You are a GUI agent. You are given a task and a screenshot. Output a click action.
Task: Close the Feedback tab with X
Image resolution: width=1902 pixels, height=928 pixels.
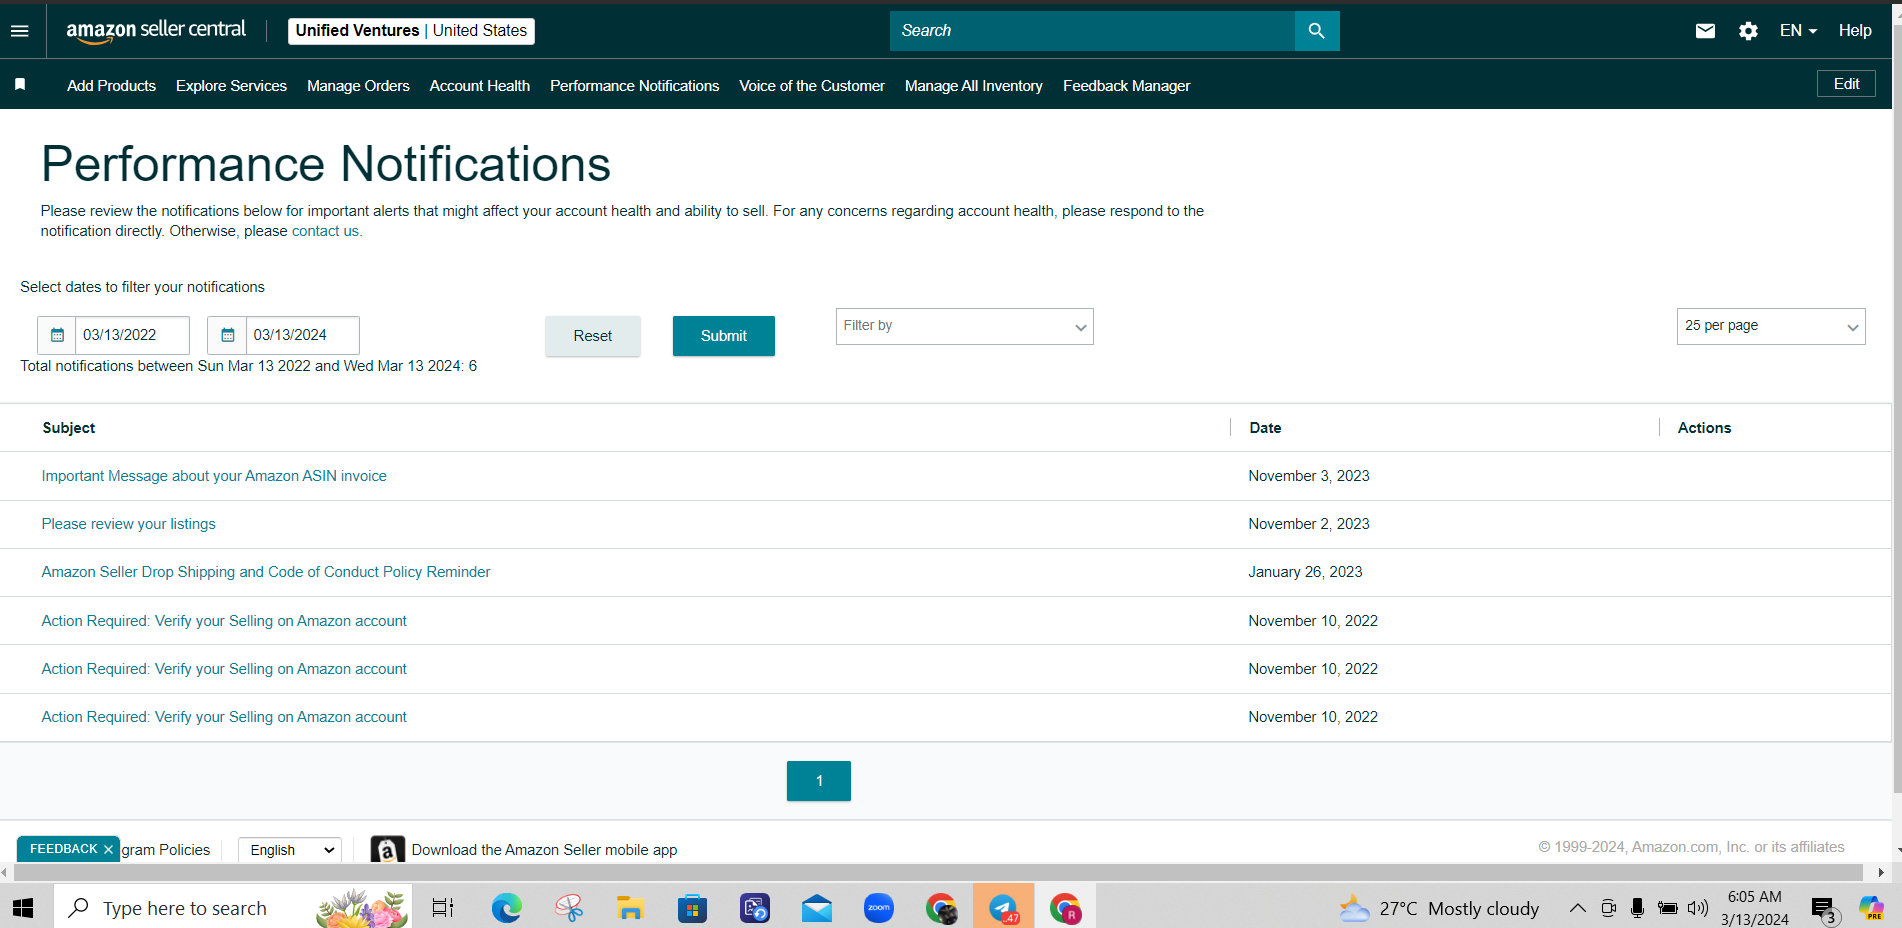click(x=108, y=849)
